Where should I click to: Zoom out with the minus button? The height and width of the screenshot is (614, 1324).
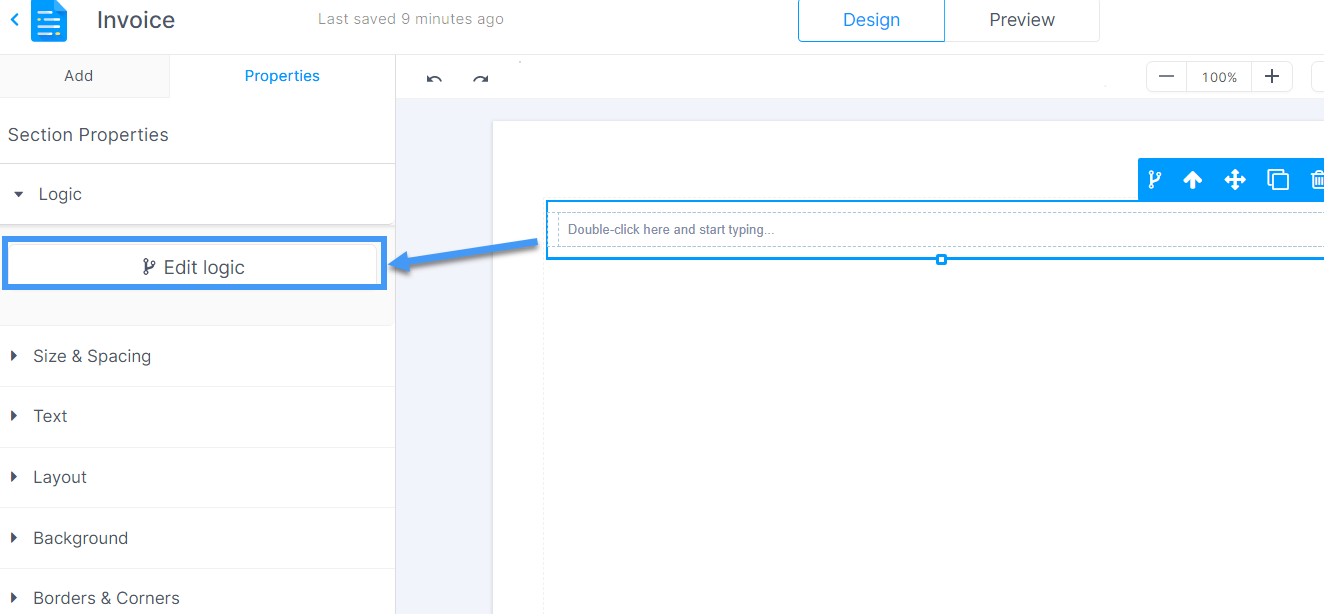click(x=1166, y=77)
